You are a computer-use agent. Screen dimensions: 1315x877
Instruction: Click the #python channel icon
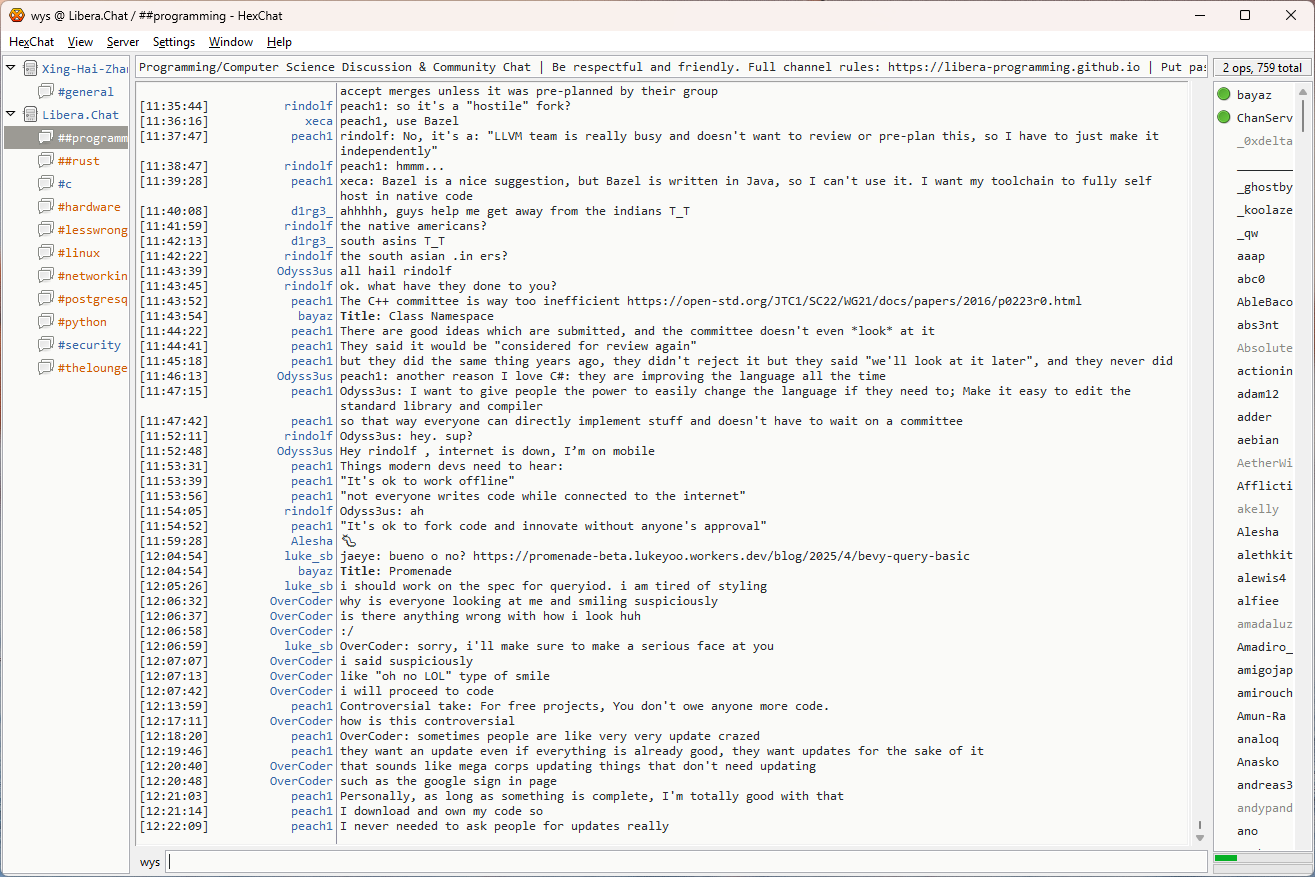pos(46,322)
